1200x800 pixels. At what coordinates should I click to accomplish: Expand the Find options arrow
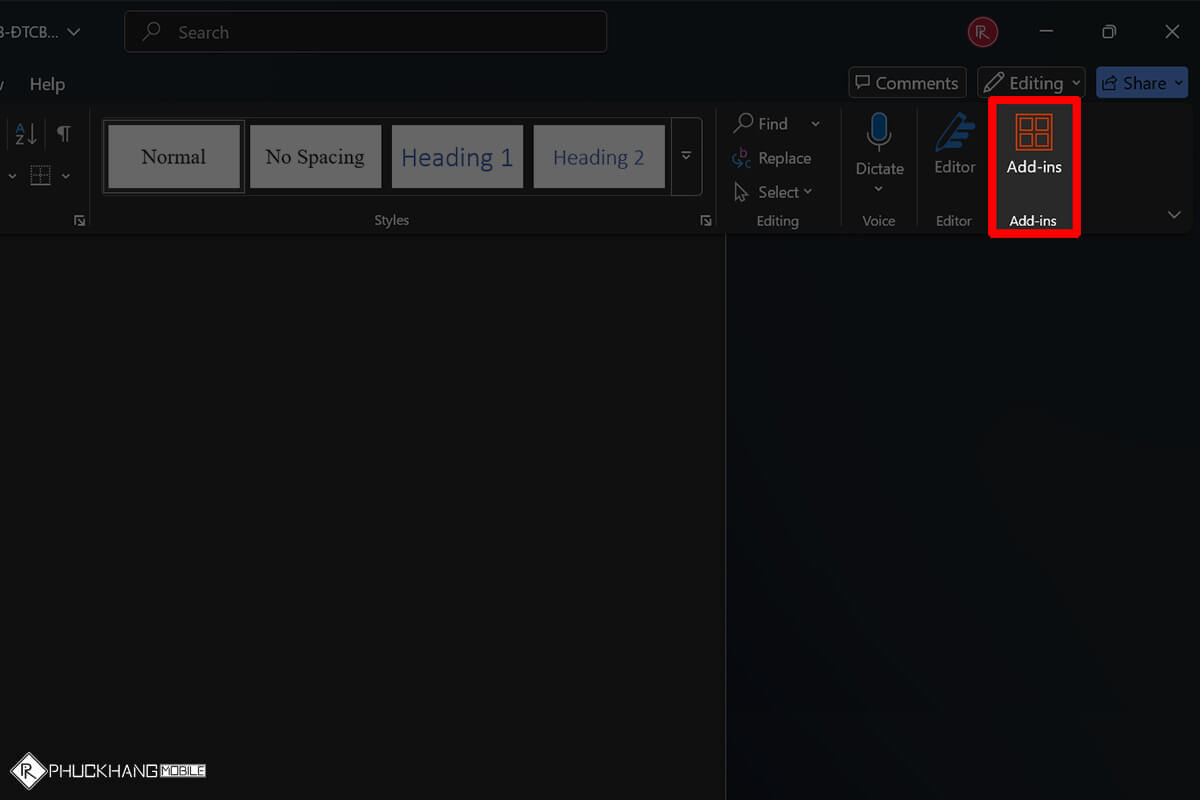[x=815, y=123]
